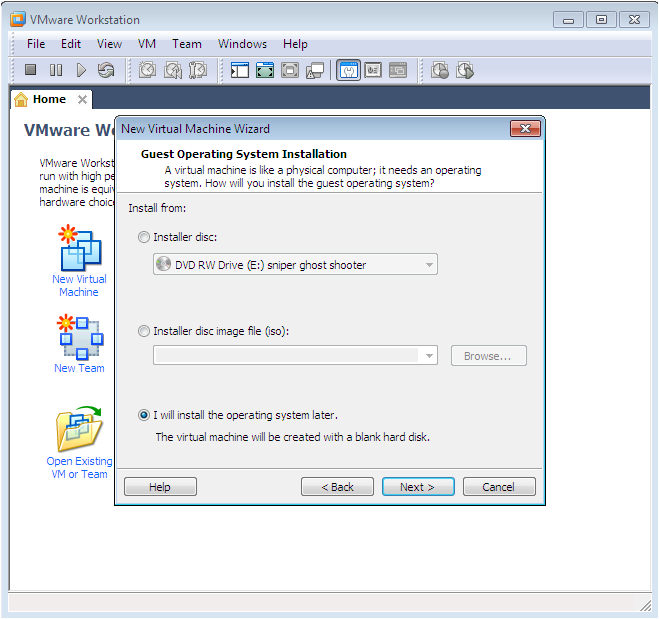Viewport: 659px width, 619px height.
Task: Expand the ISO image file path dropdown arrow
Action: [429, 356]
